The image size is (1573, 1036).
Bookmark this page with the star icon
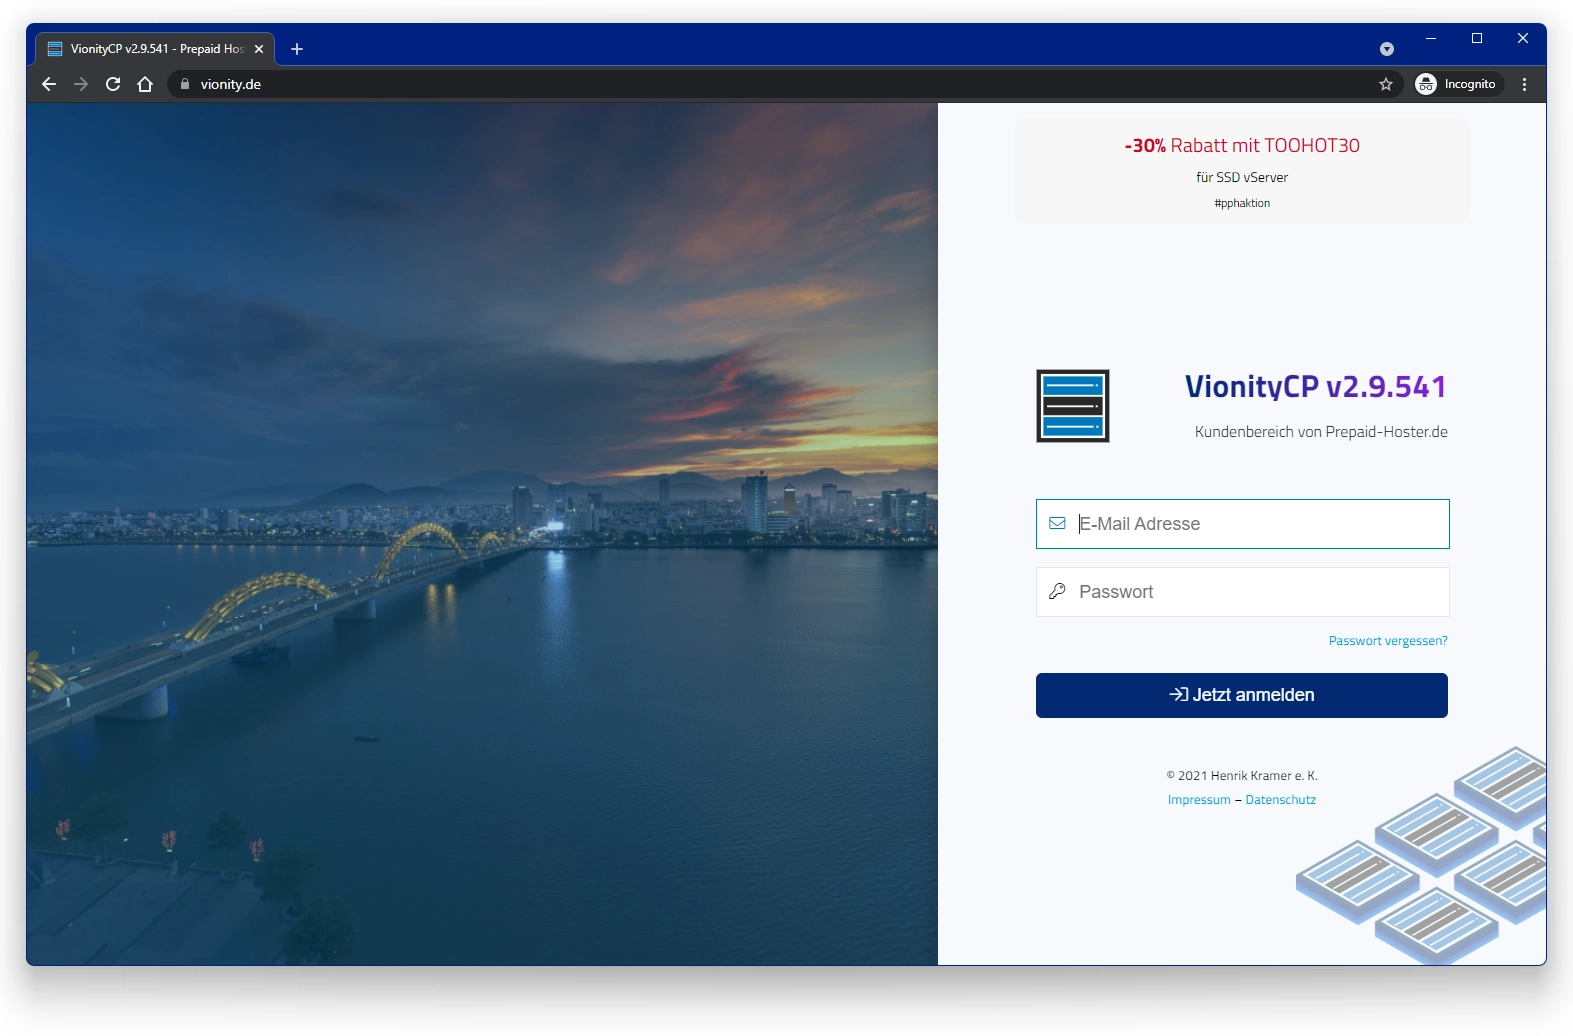pos(1386,84)
